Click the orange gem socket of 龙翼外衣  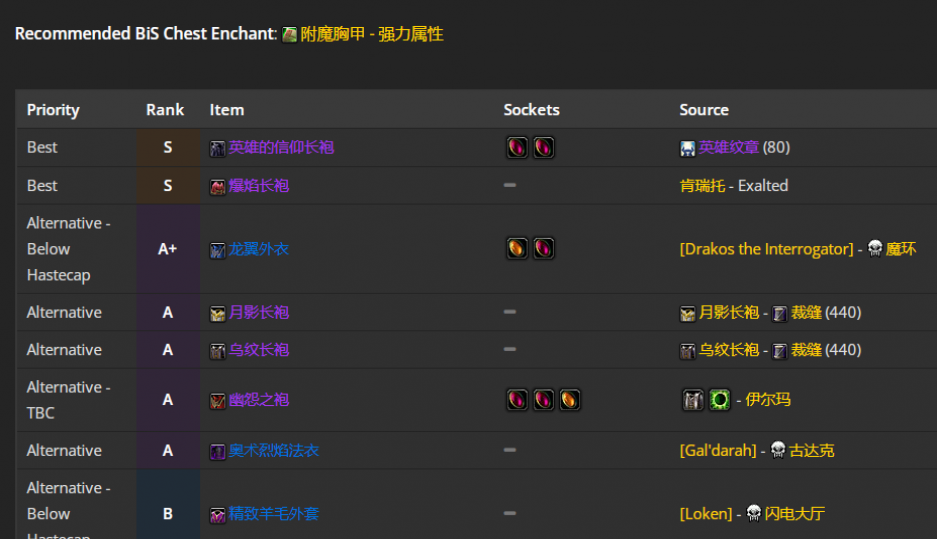pos(517,249)
